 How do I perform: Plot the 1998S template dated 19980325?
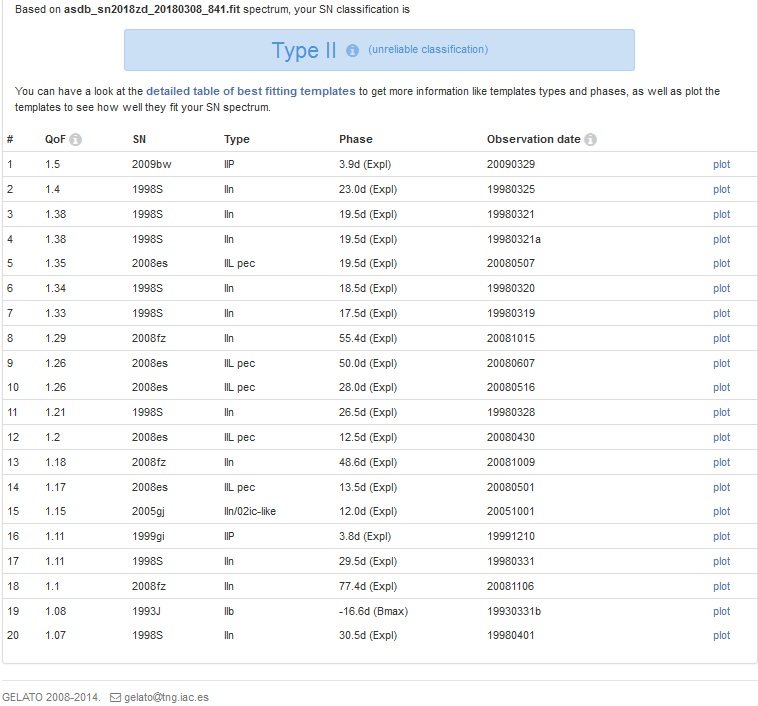click(x=721, y=189)
